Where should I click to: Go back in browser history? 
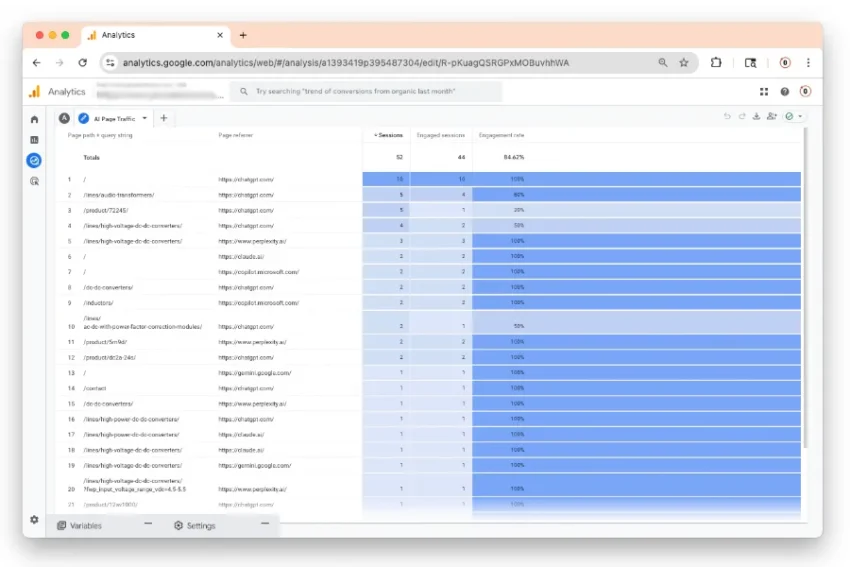36,63
